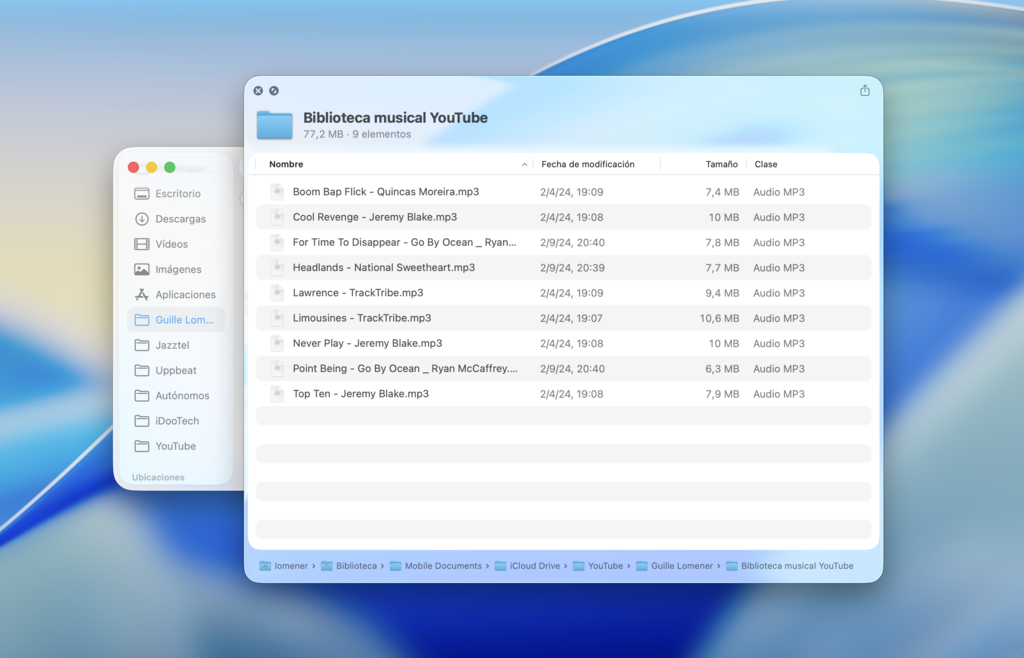
Task: Click the Imágenes picture icon in sidebar
Action: pyautogui.click(x=142, y=270)
